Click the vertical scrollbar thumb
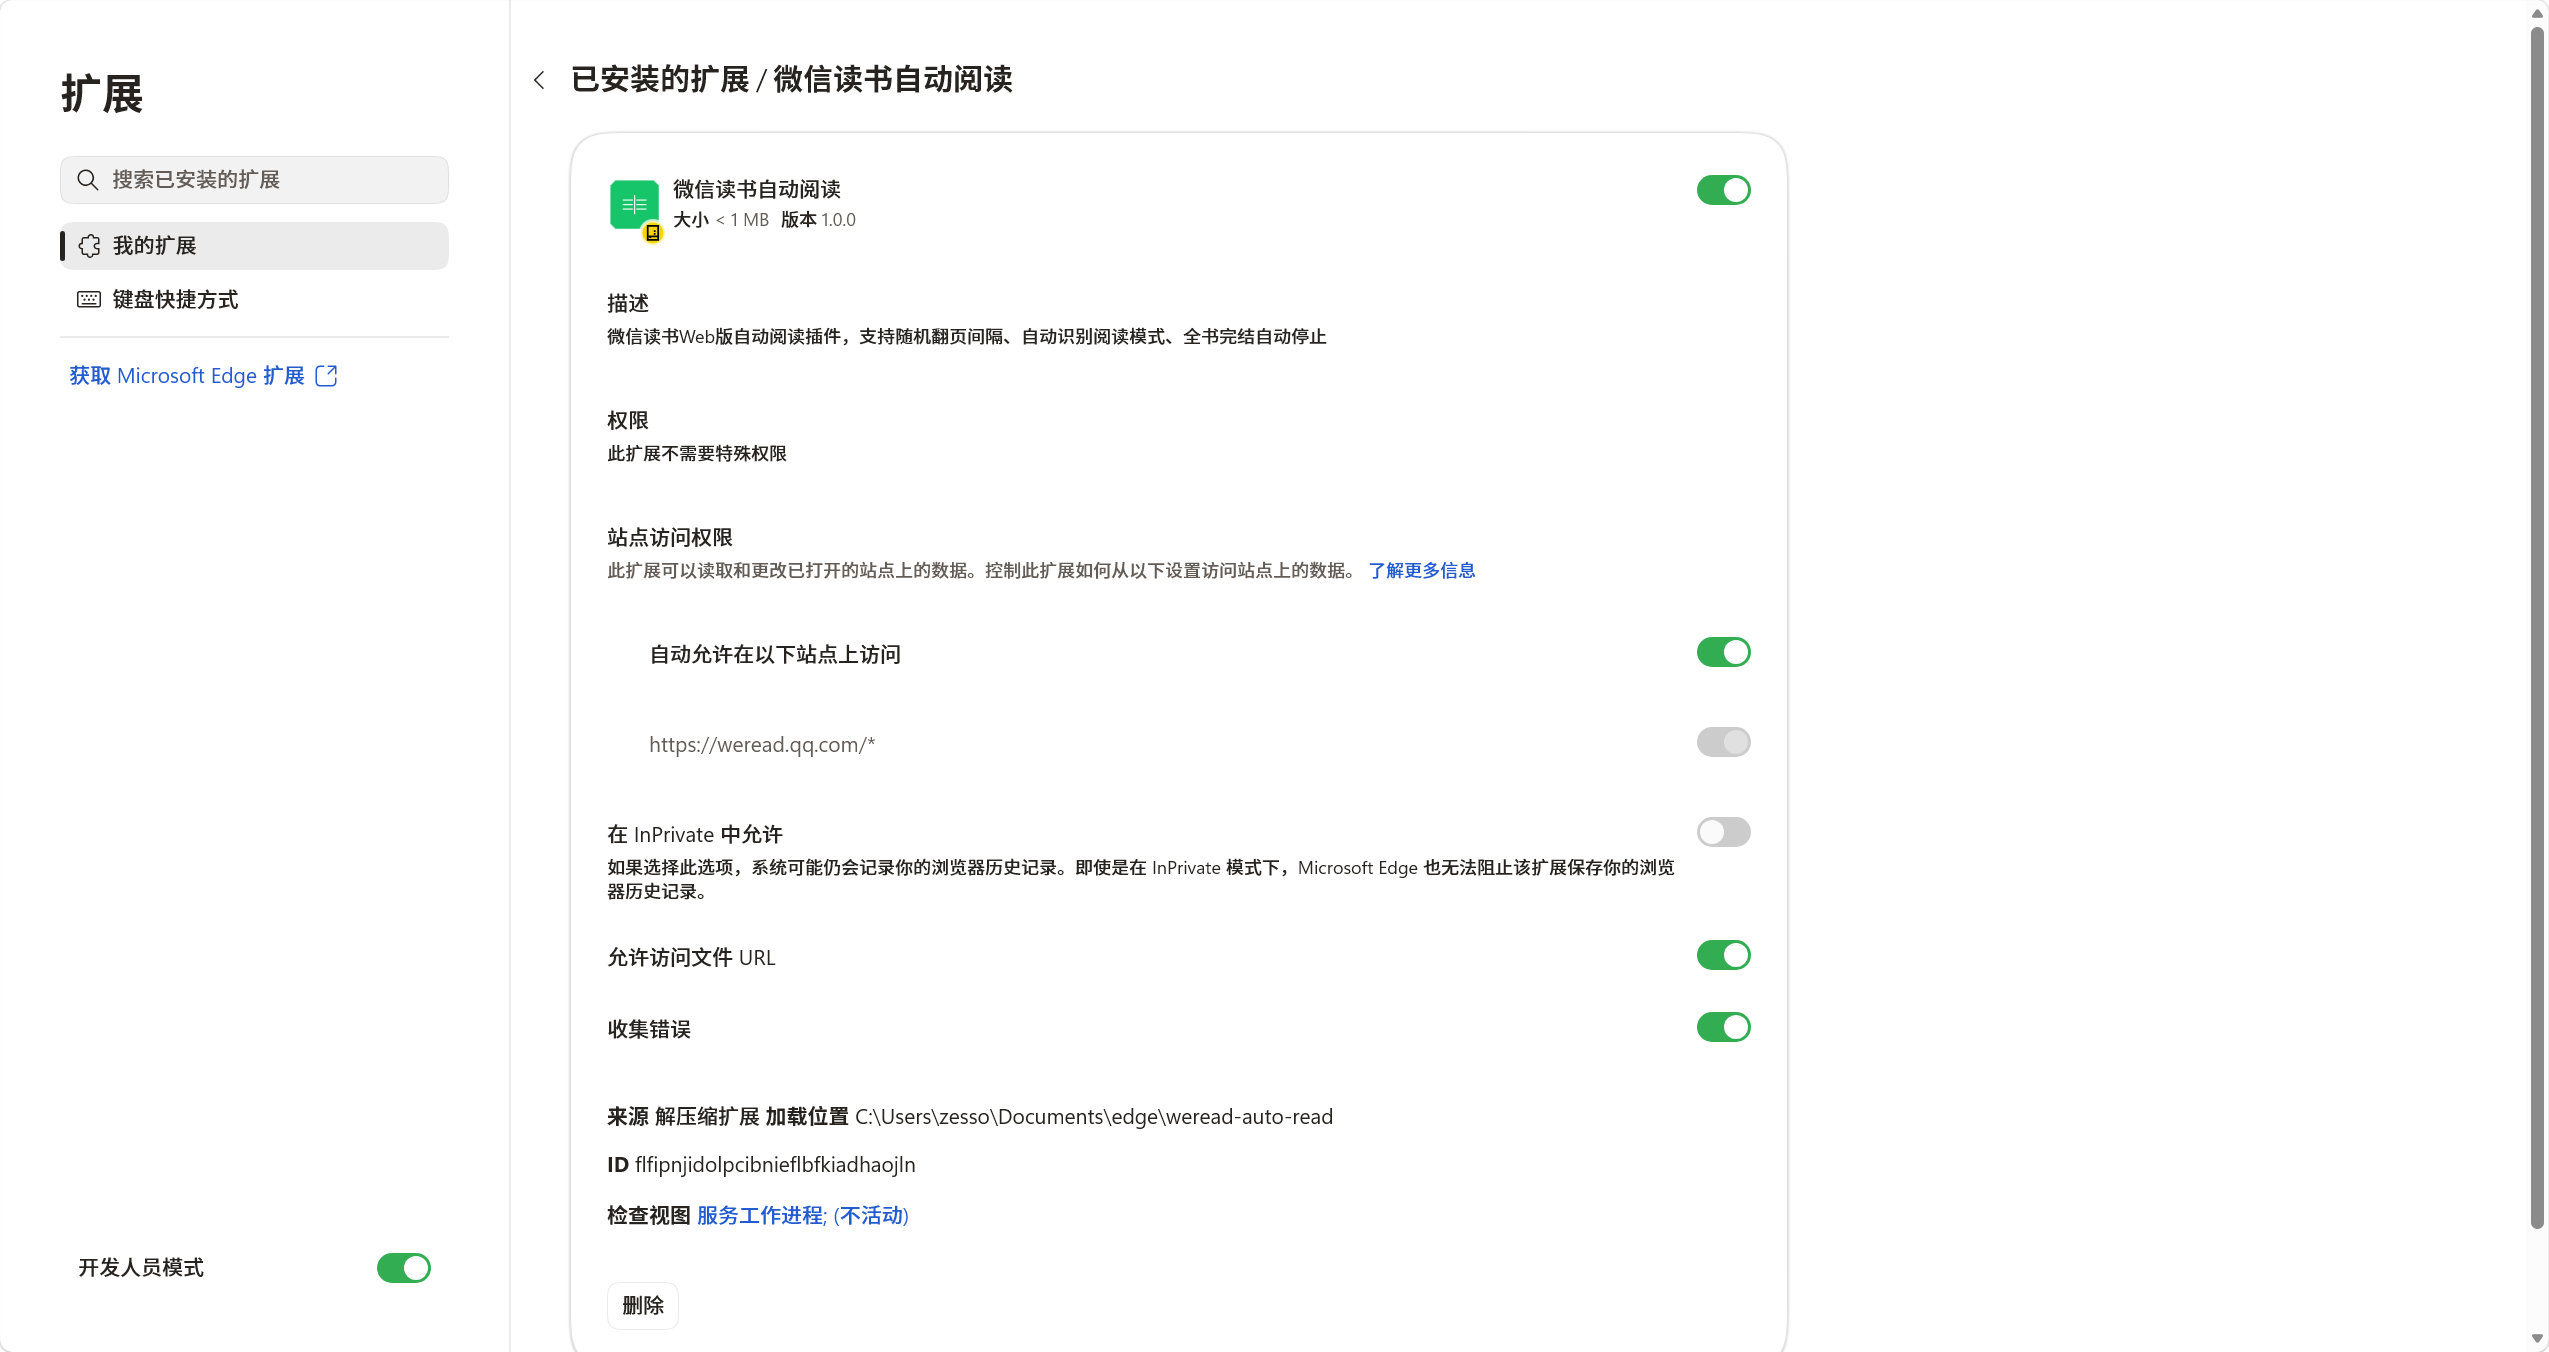The image size is (2549, 1352). pyautogui.click(x=2536, y=628)
